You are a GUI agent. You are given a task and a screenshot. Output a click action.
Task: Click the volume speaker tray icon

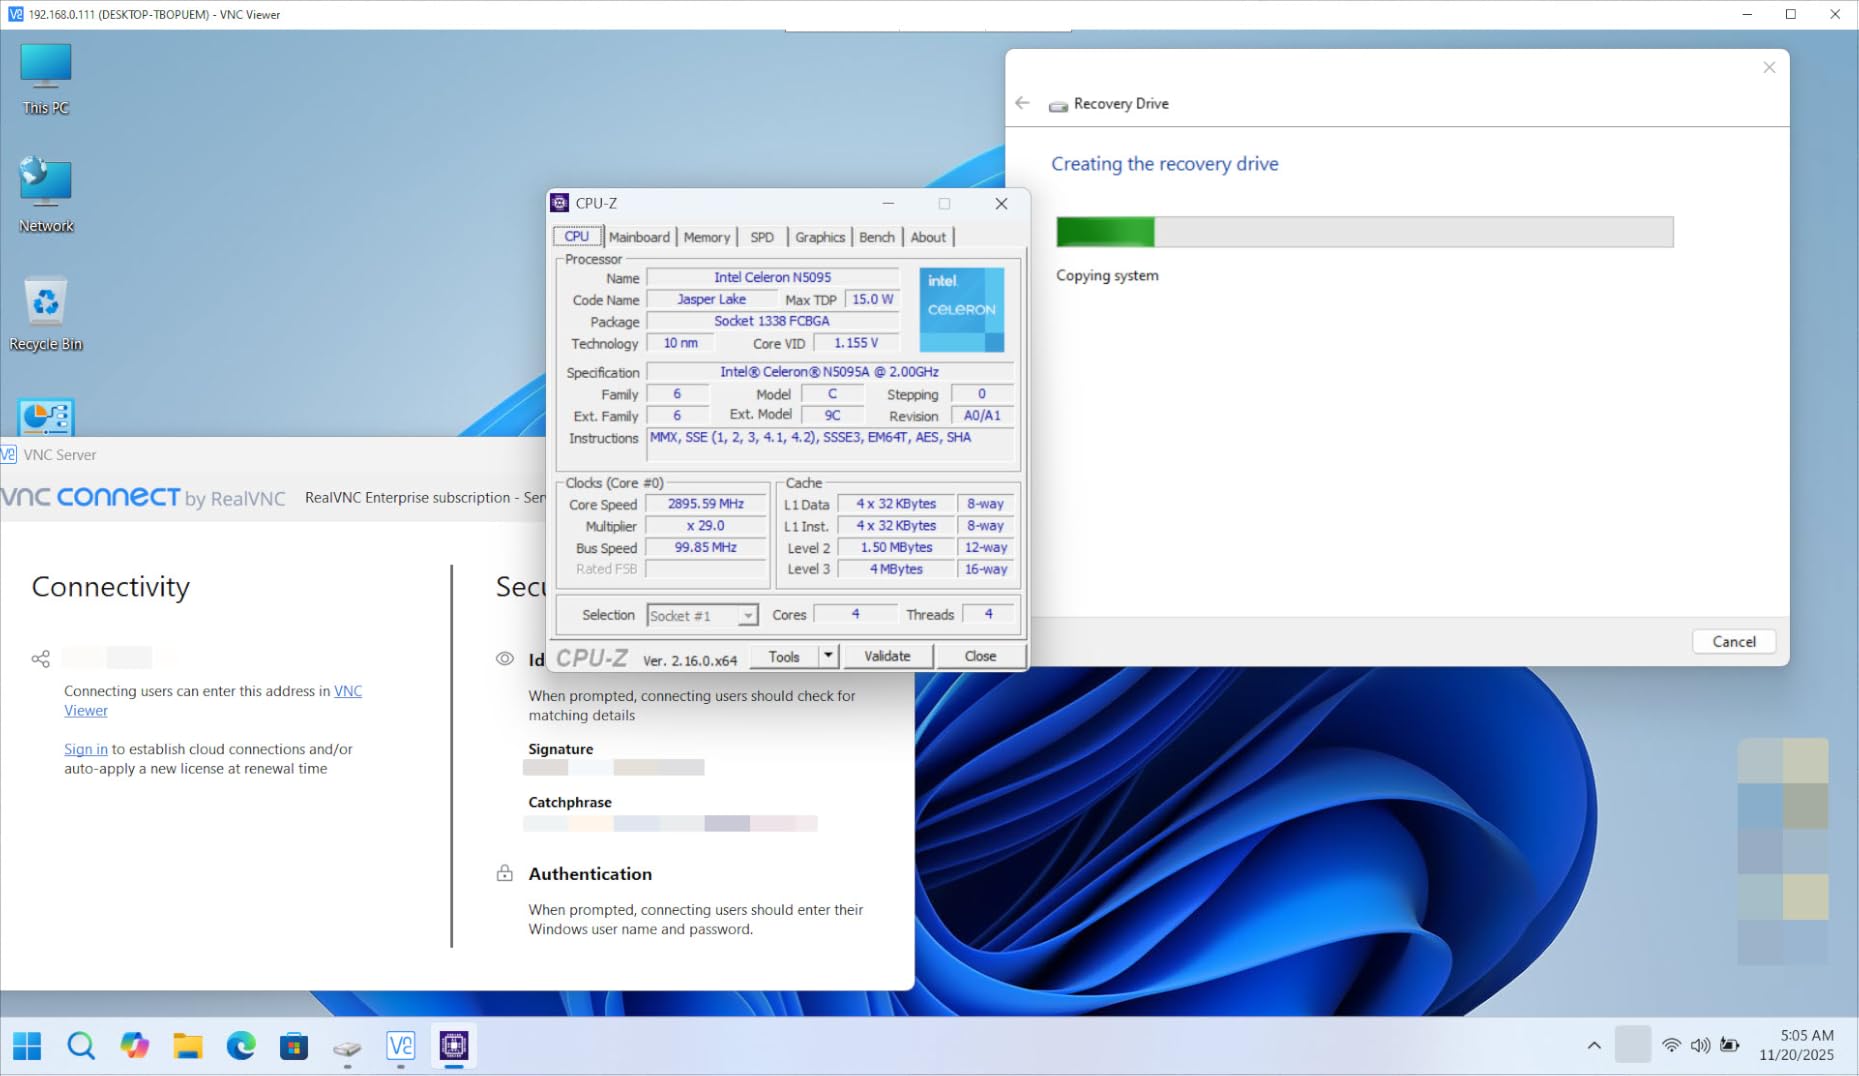click(x=1700, y=1046)
